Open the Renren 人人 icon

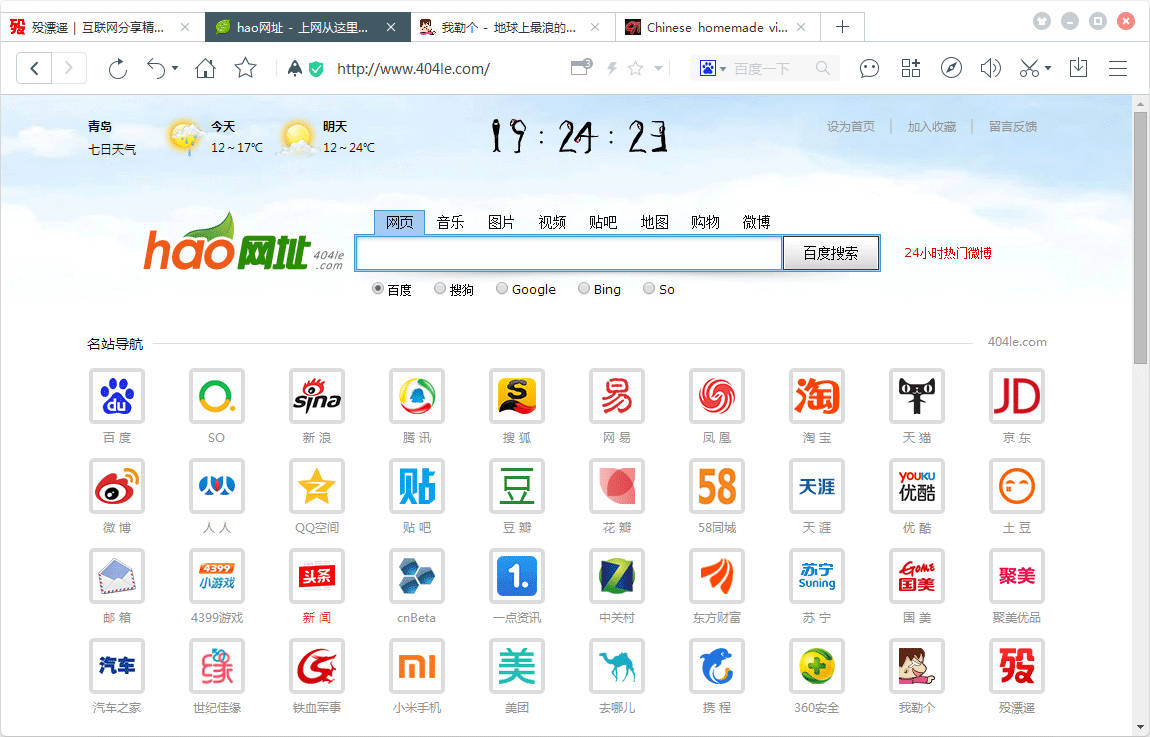tap(216, 486)
